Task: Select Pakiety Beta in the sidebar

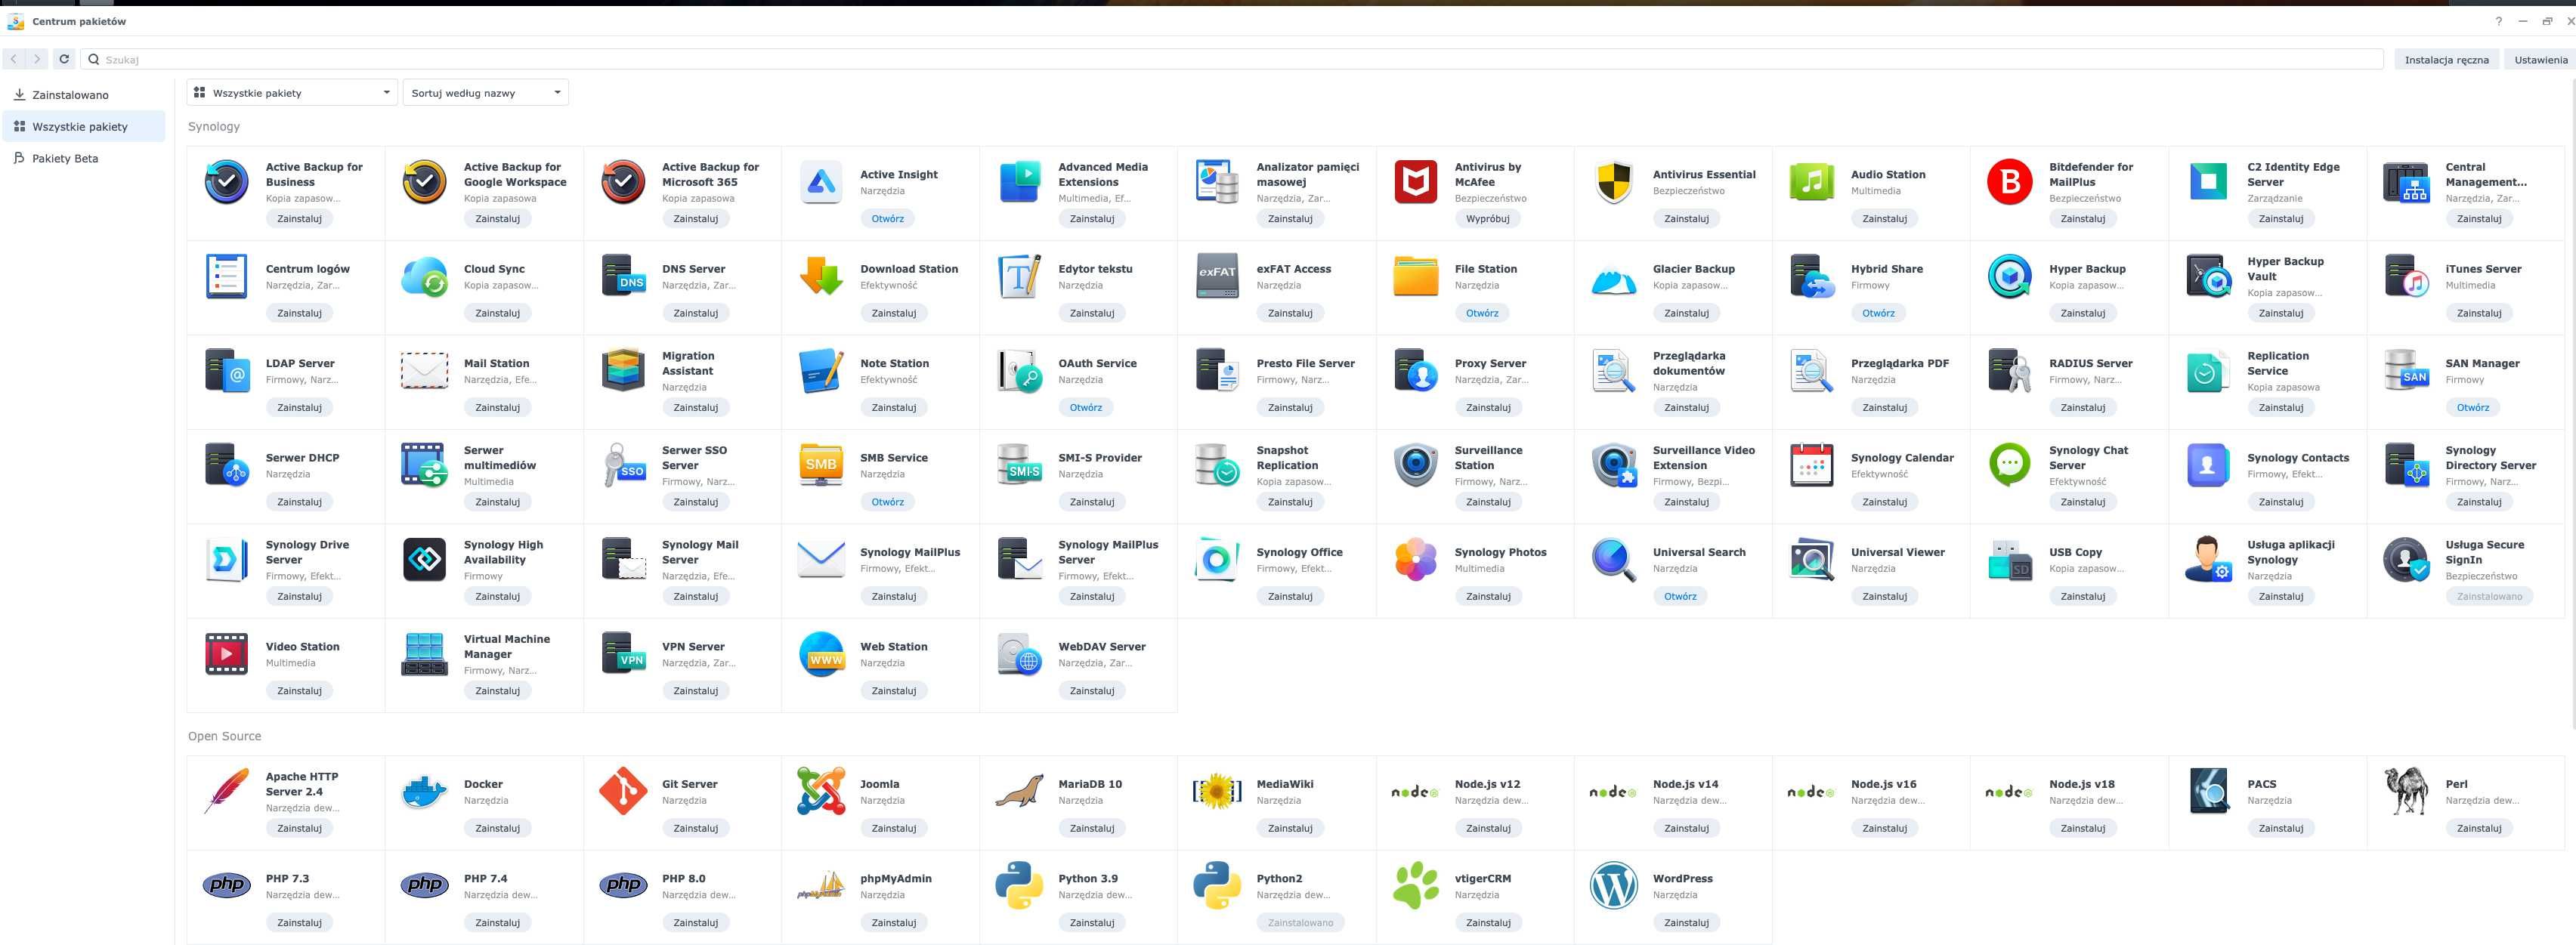Action: click(x=84, y=158)
